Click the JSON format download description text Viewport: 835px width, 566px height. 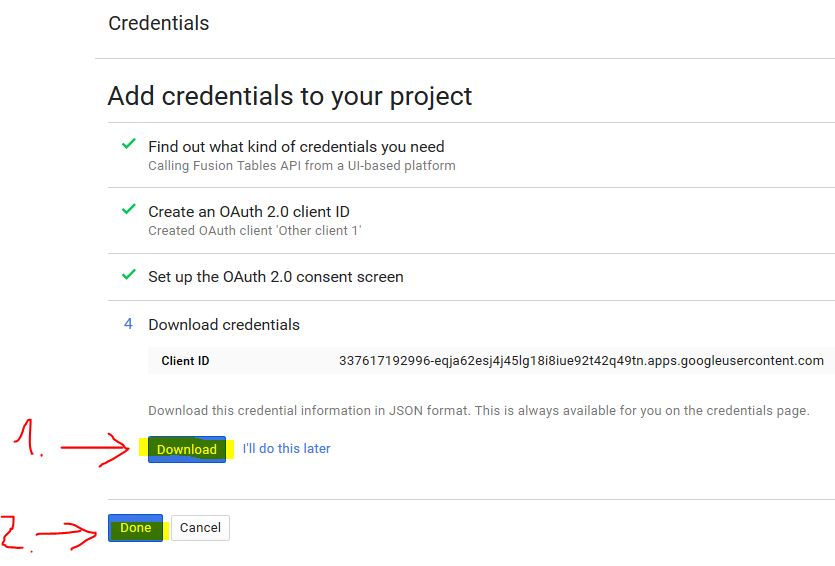coord(479,411)
